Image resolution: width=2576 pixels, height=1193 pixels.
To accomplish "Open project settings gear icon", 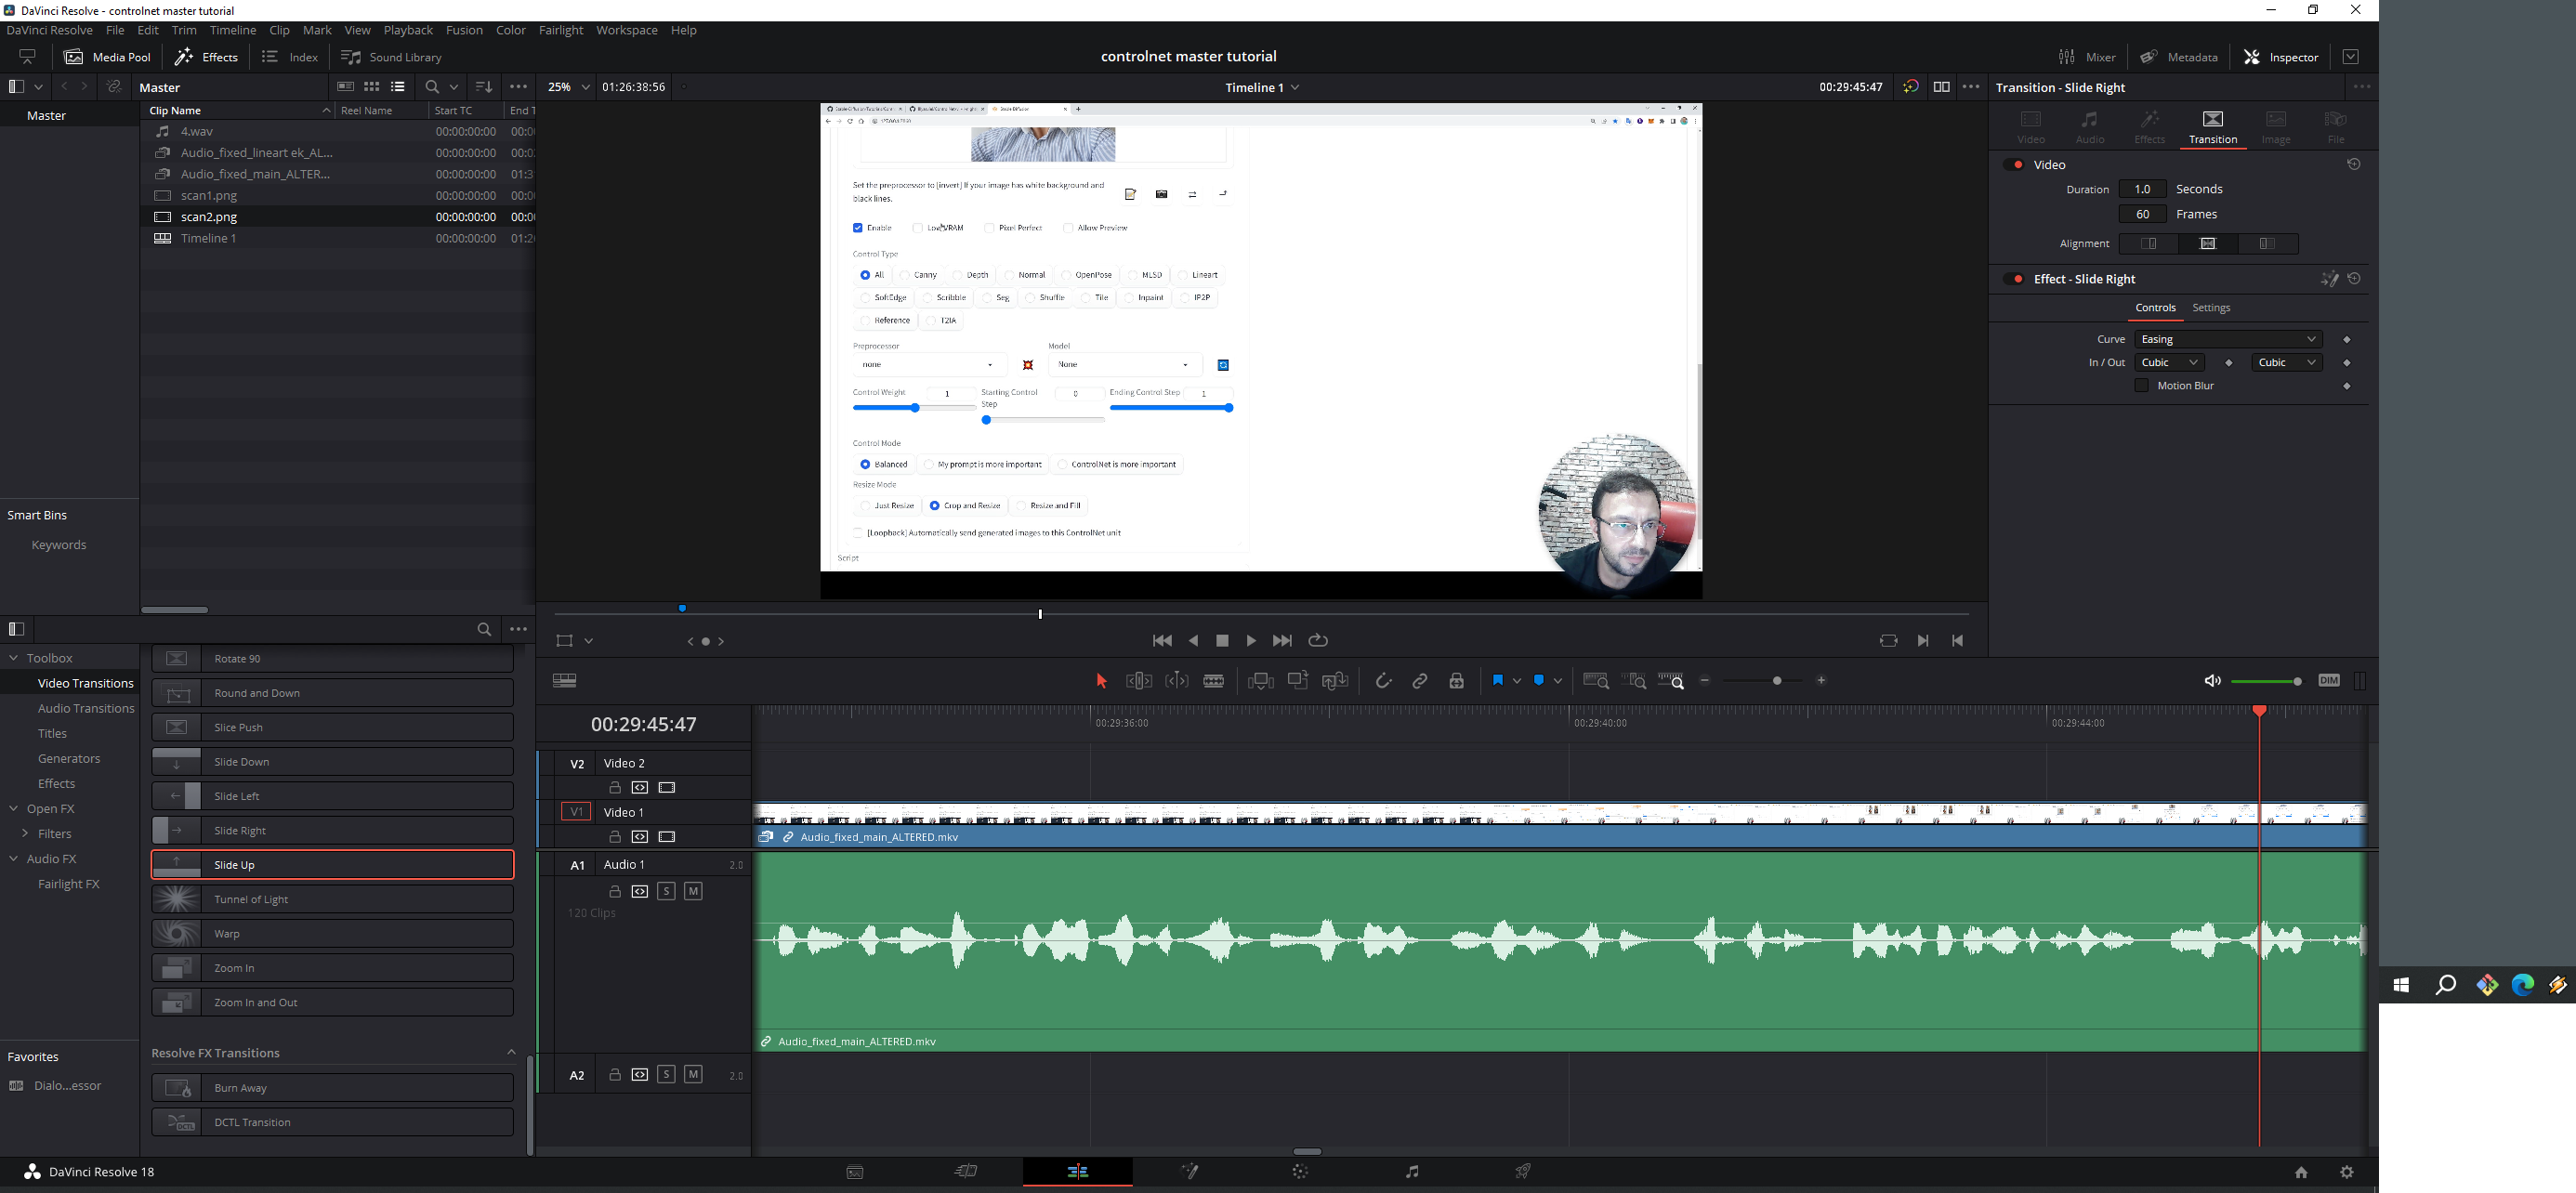I will (2347, 1172).
